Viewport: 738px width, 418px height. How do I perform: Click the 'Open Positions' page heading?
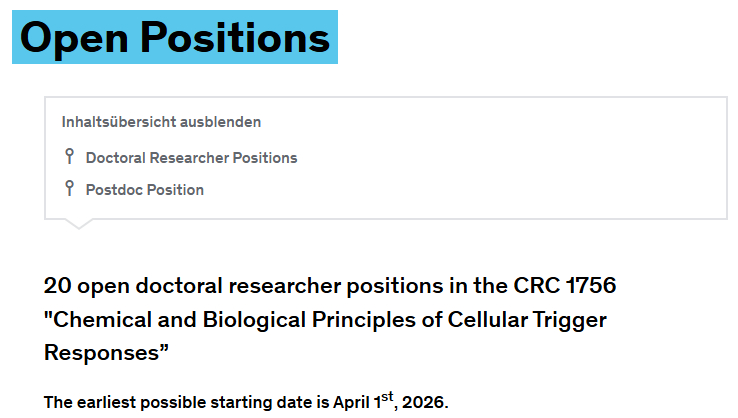(x=175, y=37)
